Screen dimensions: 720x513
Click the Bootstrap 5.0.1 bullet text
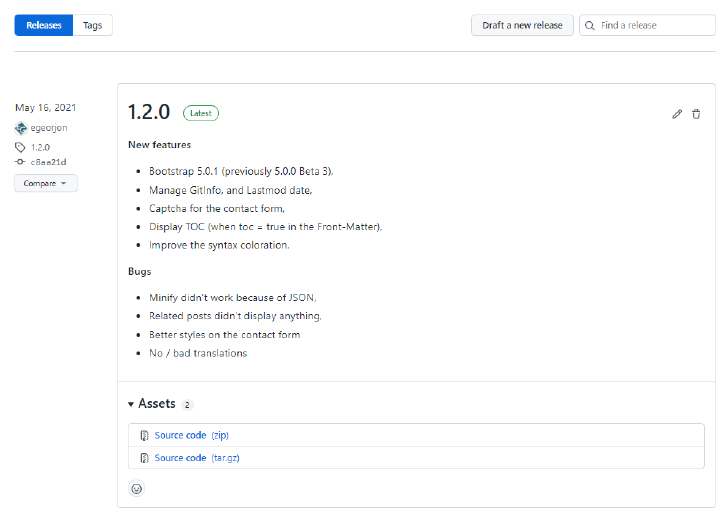[x=241, y=171]
